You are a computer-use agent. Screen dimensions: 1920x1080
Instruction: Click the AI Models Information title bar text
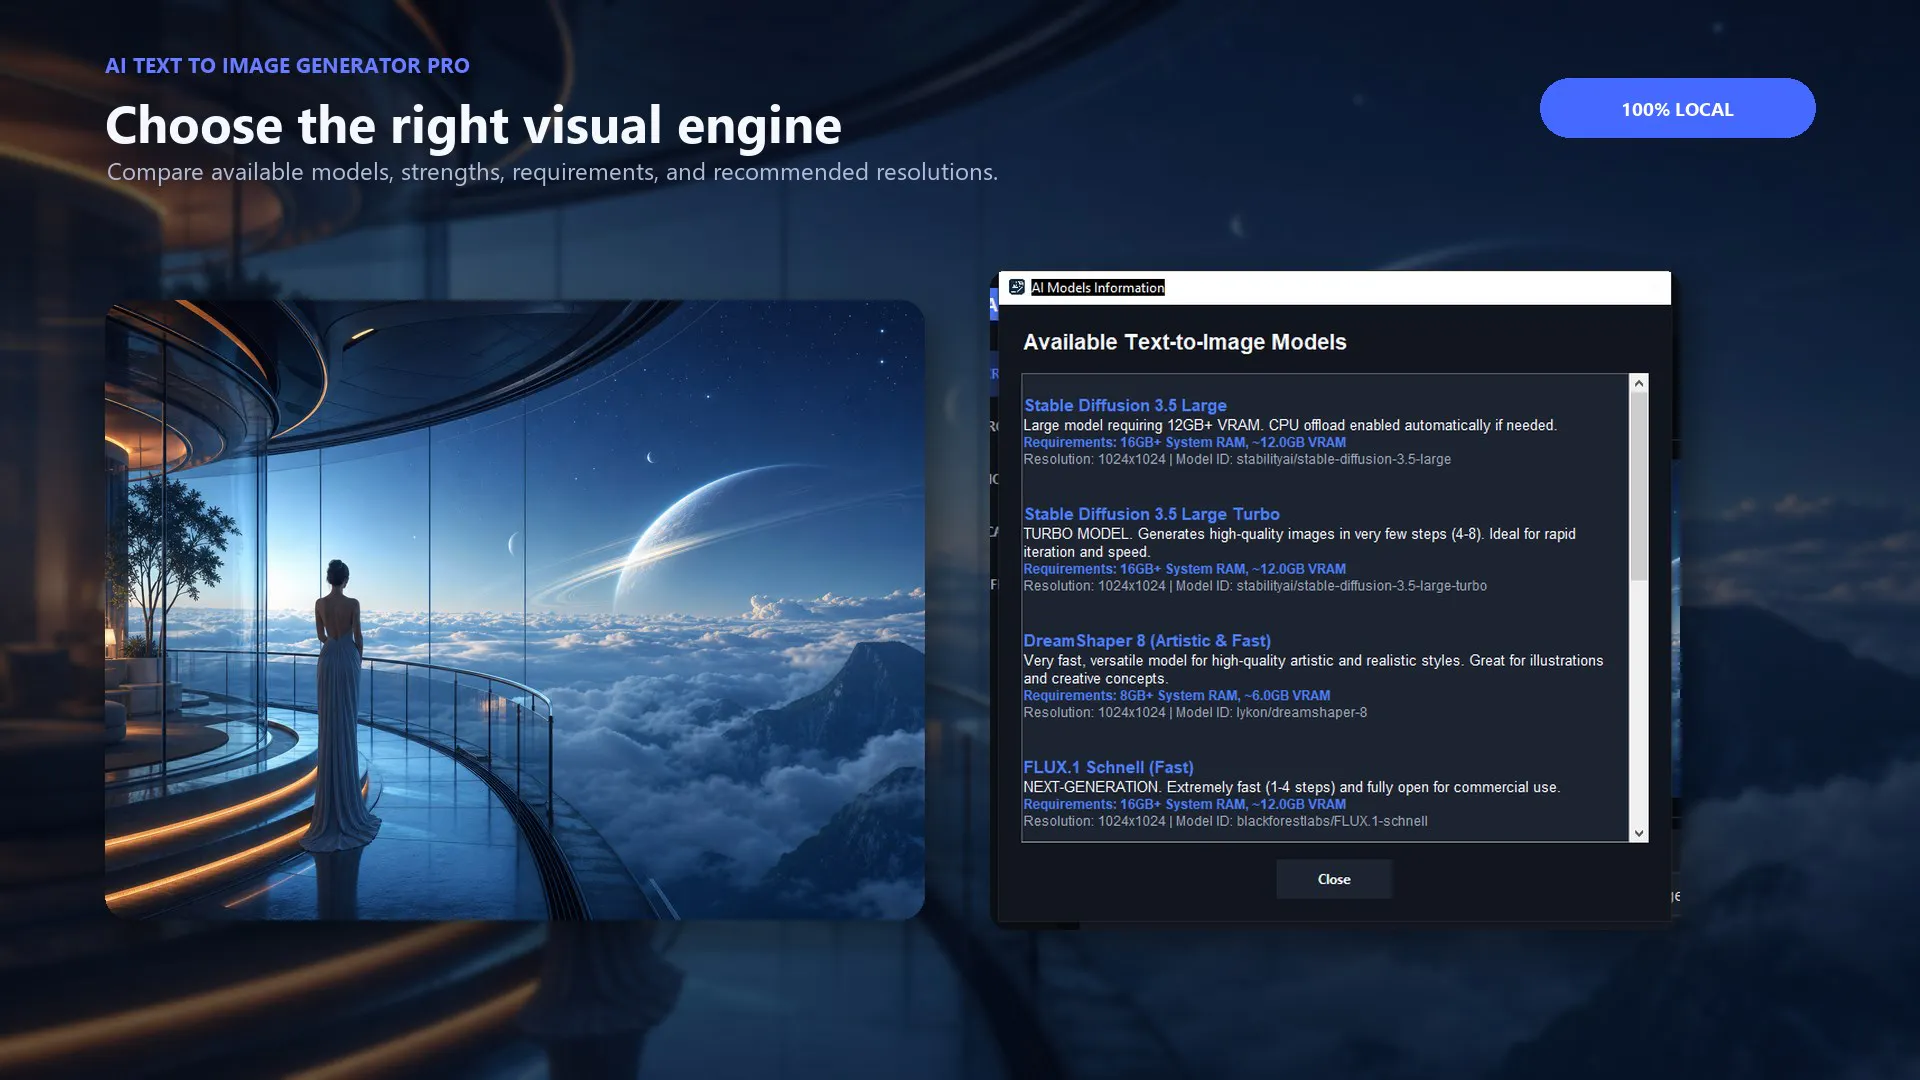pos(1097,287)
